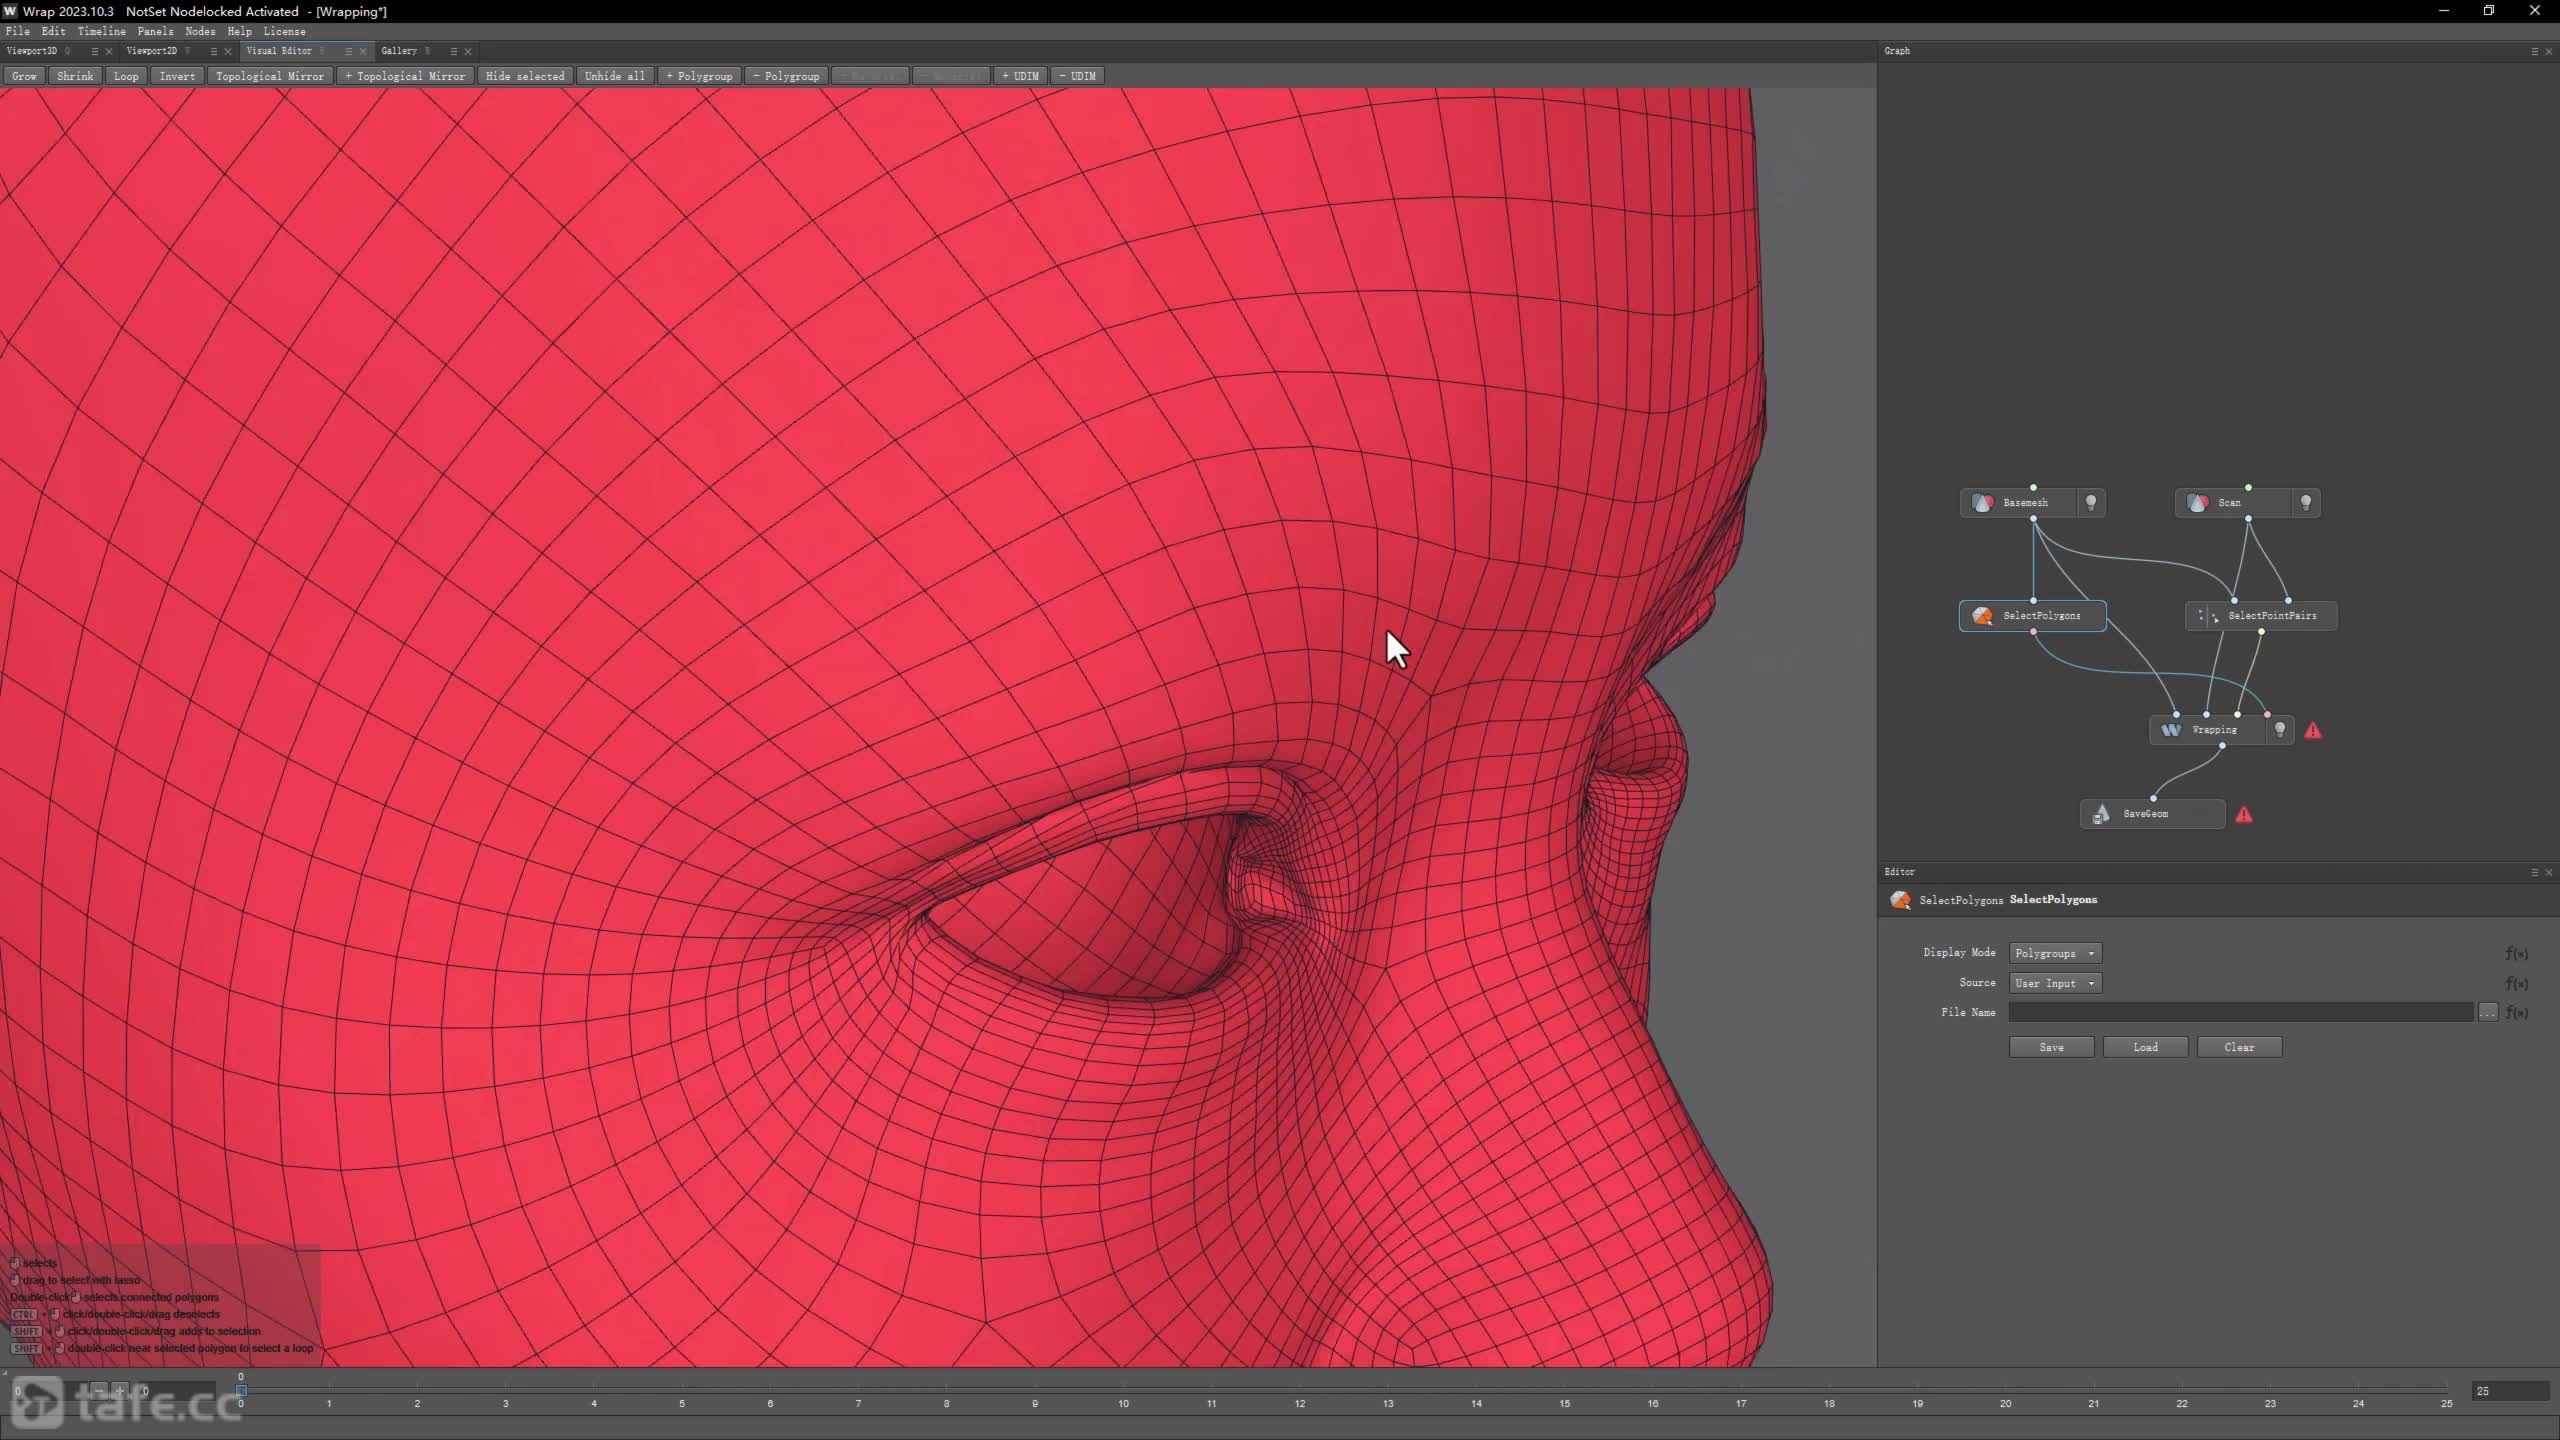Open the Visual Editor tab options menu icon

(348, 51)
